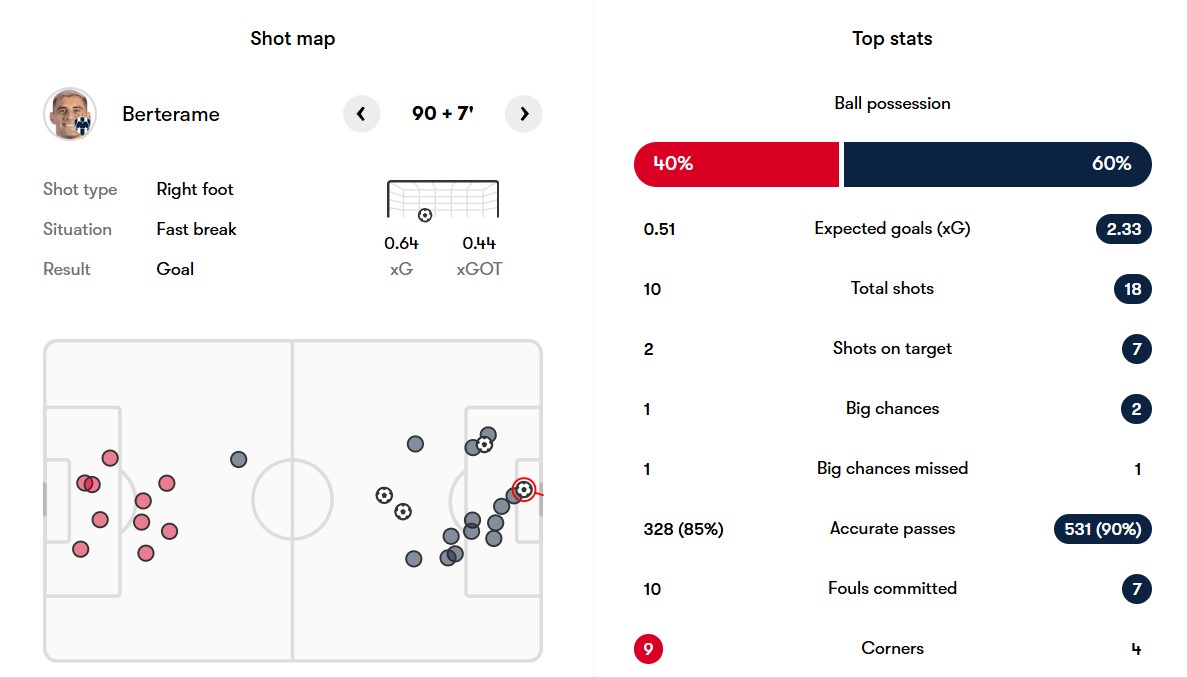1187x677 pixels.
Task: Open Berterame's player avatar
Action: pos(70,114)
